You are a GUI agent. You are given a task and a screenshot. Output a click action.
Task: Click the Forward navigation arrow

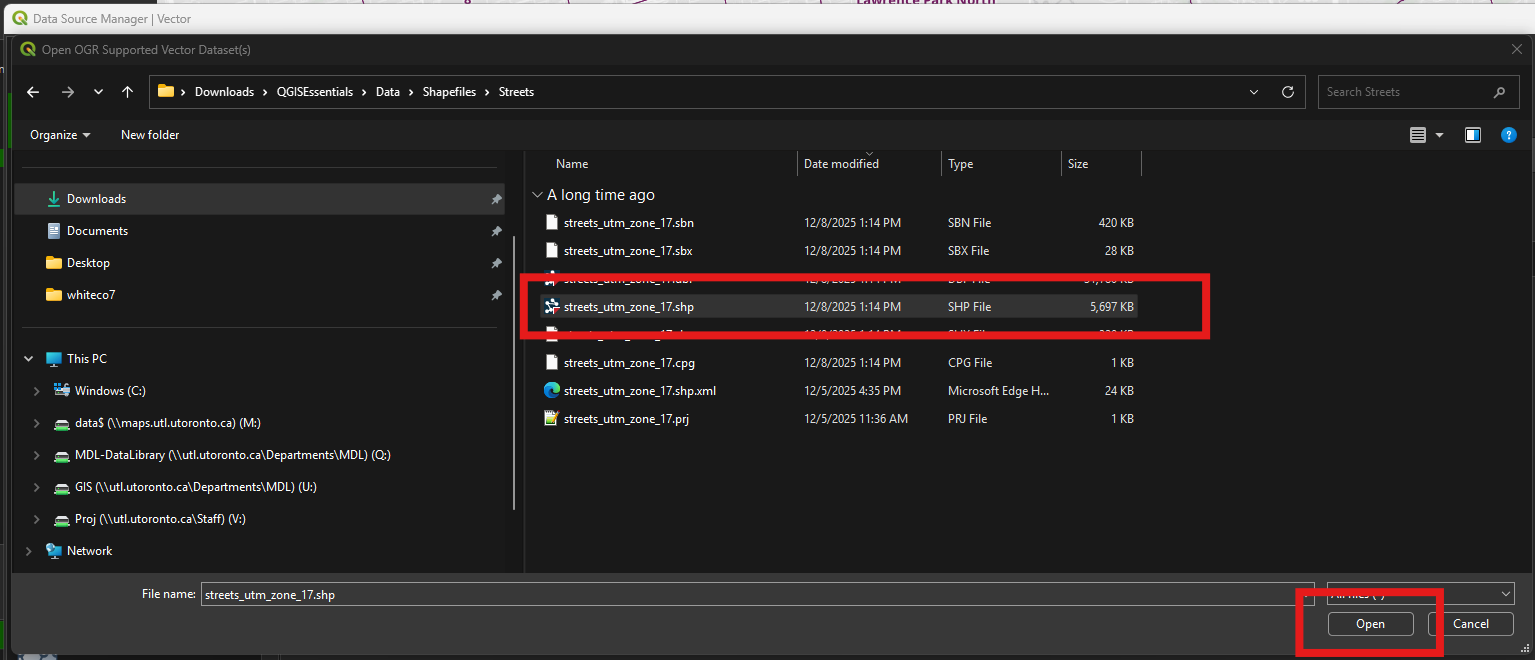click(68, 92)
